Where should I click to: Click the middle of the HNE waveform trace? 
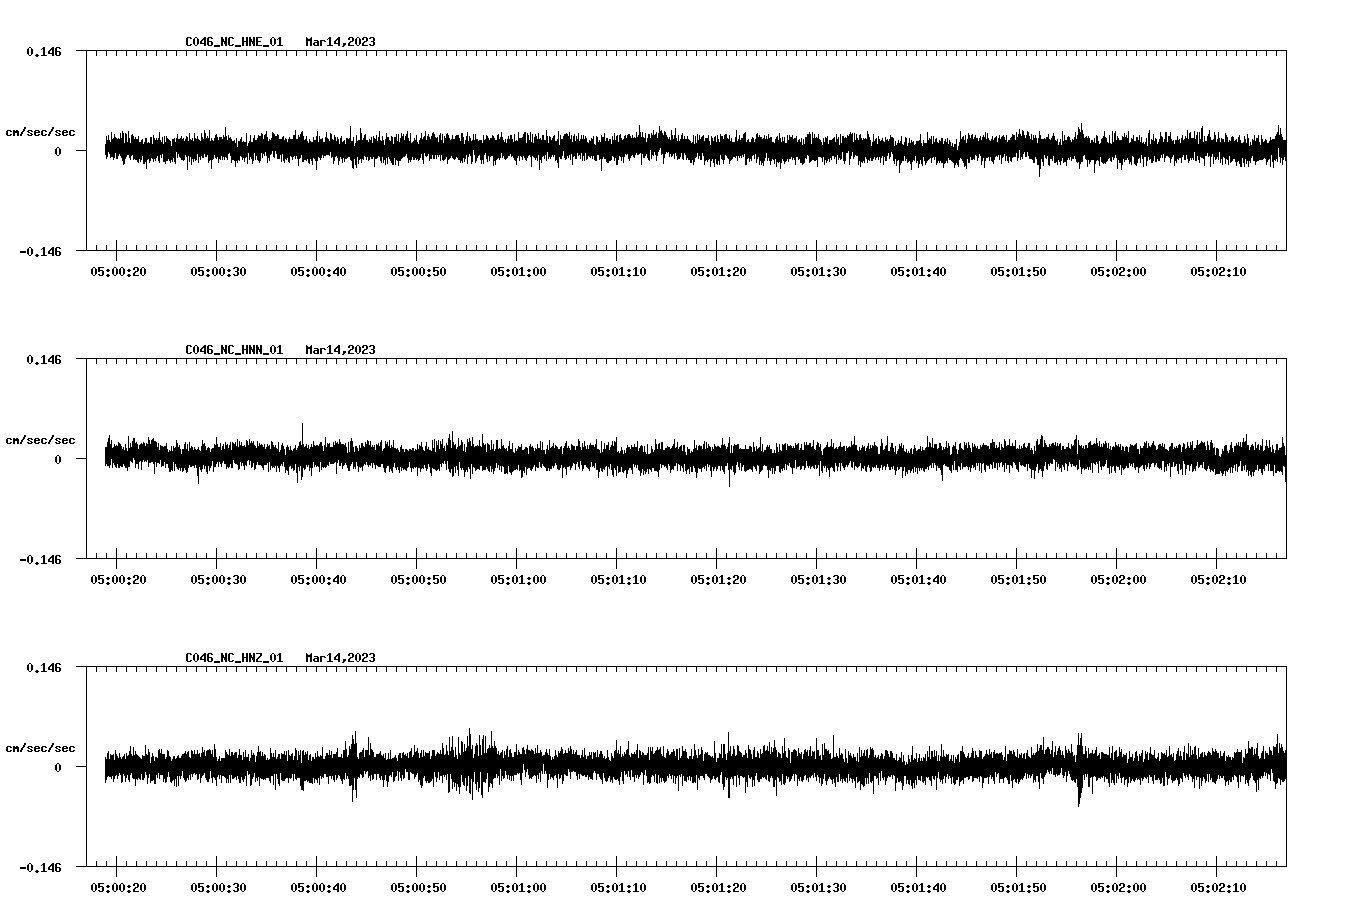690,148
